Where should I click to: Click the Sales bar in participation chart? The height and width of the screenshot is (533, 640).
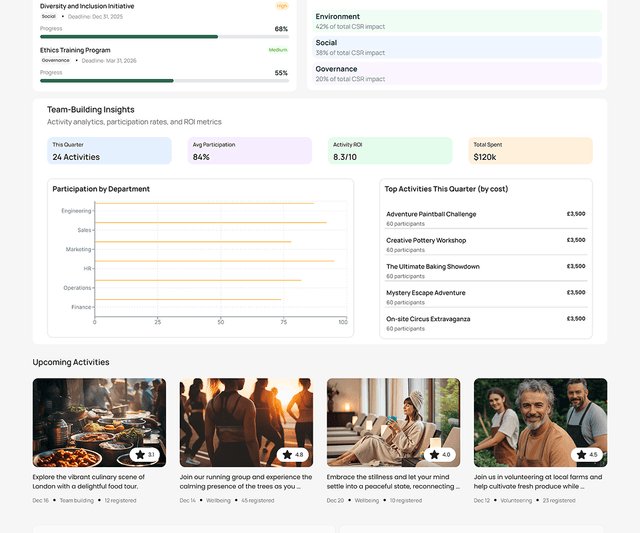coord(211,222)
